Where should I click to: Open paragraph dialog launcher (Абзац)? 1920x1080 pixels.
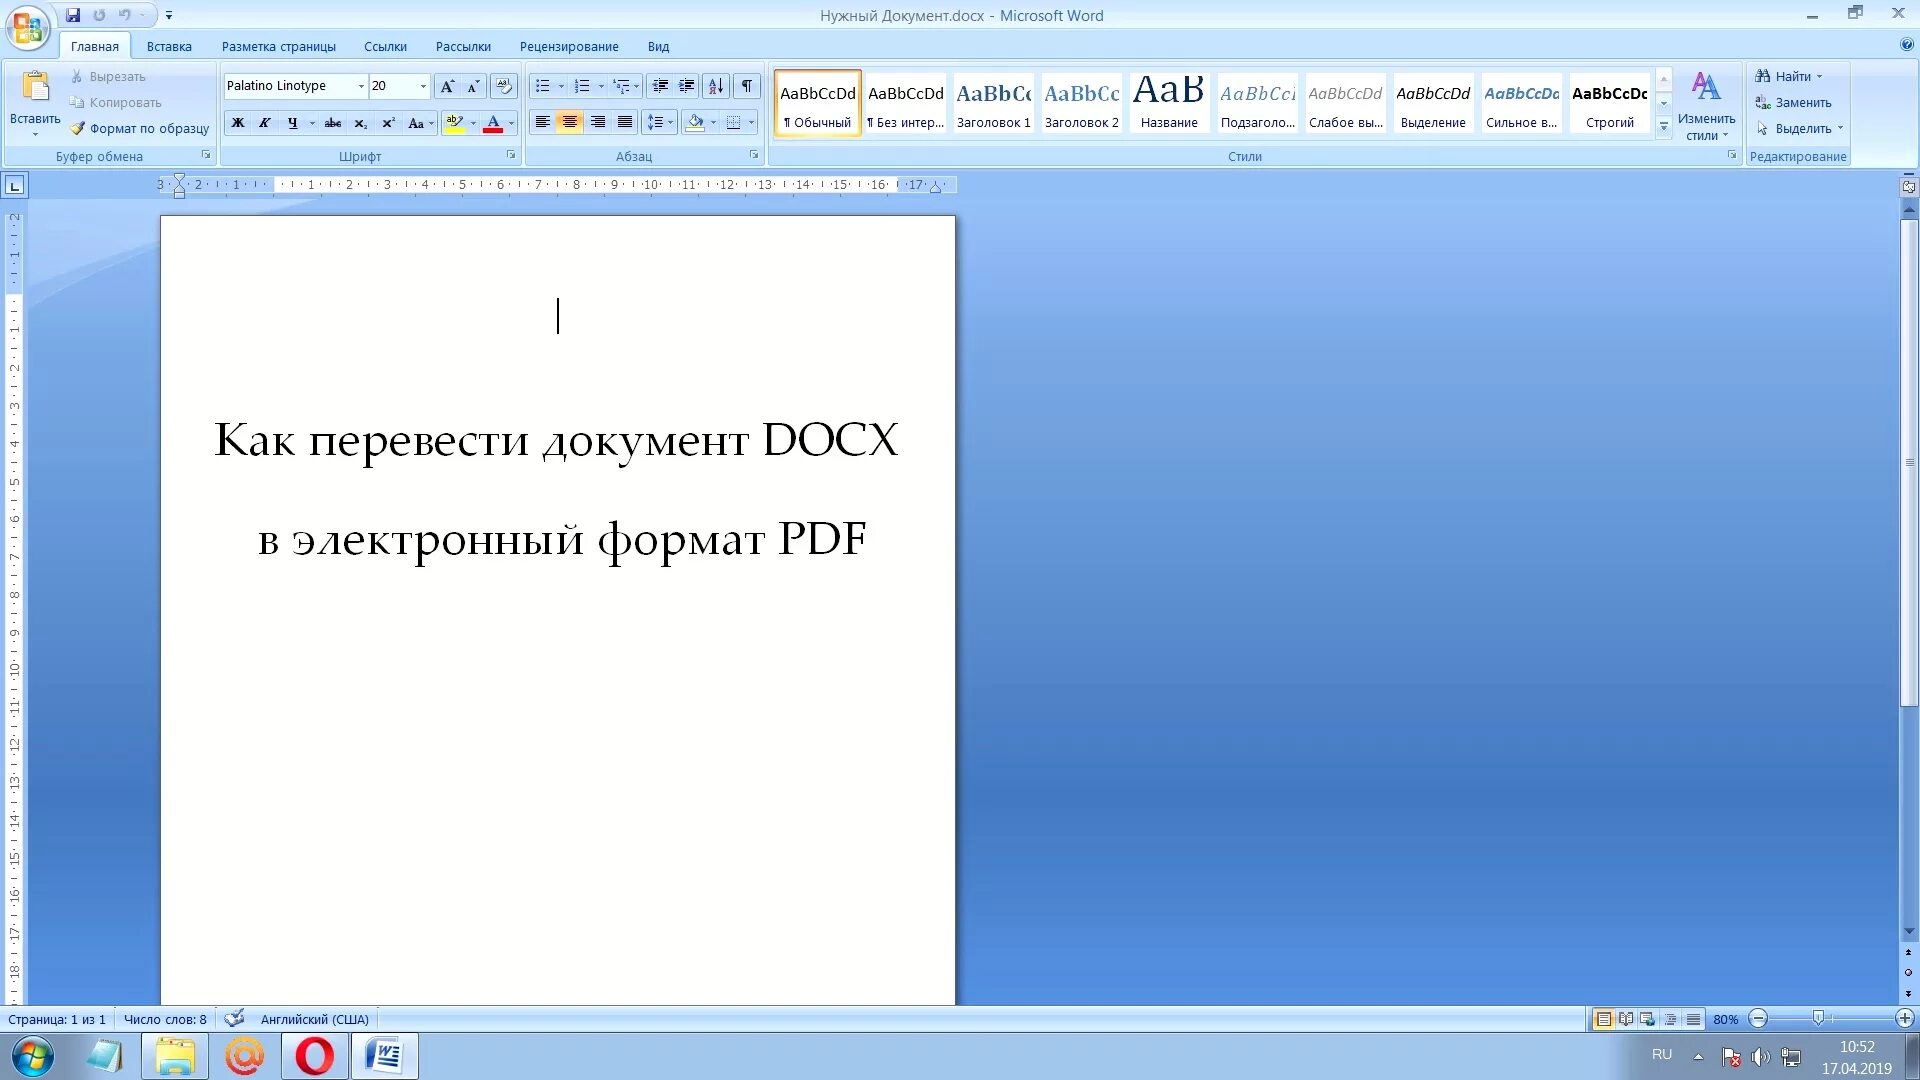(x=754, y=155)
